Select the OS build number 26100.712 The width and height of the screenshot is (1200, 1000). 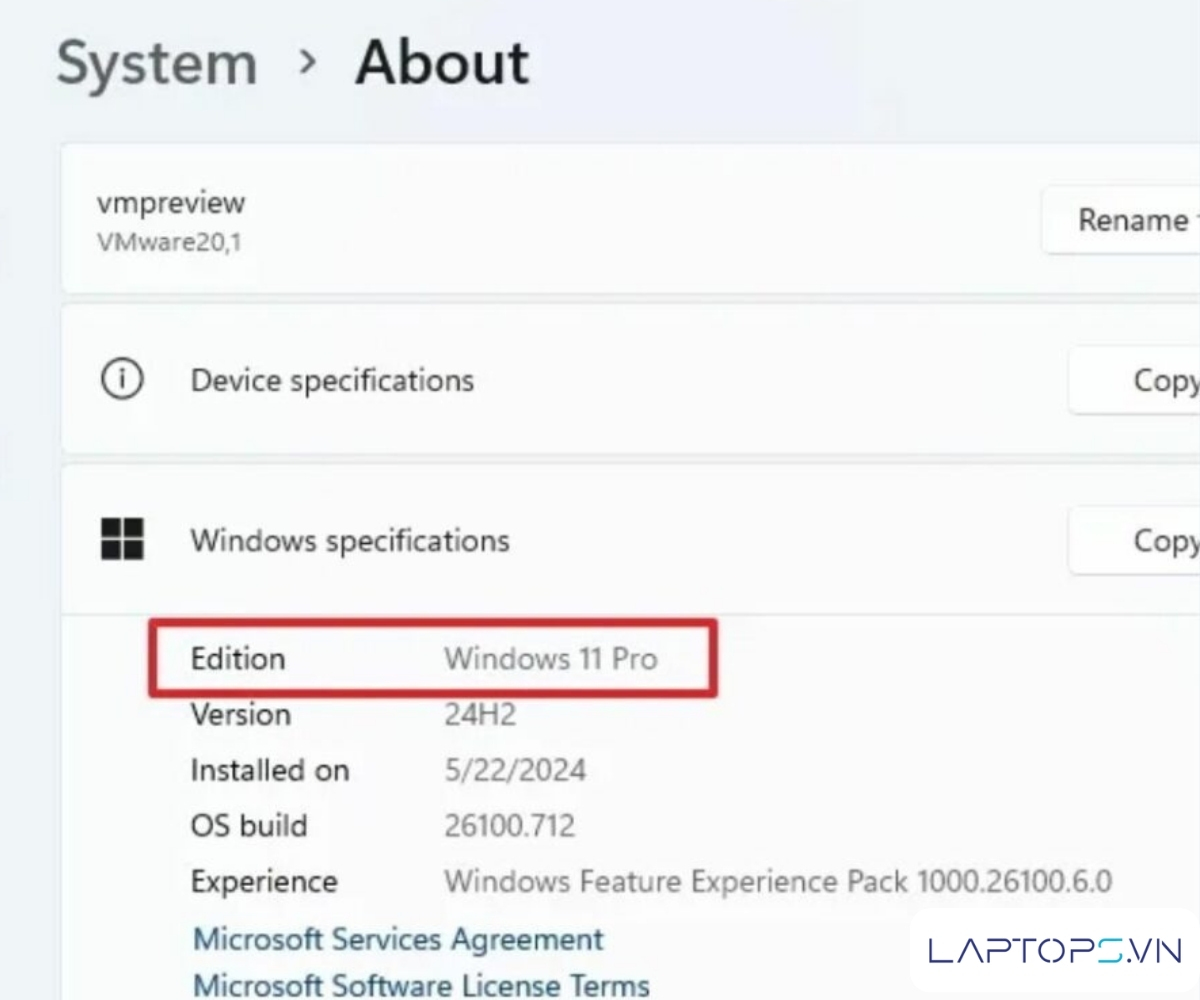click(x=510, y=826)
